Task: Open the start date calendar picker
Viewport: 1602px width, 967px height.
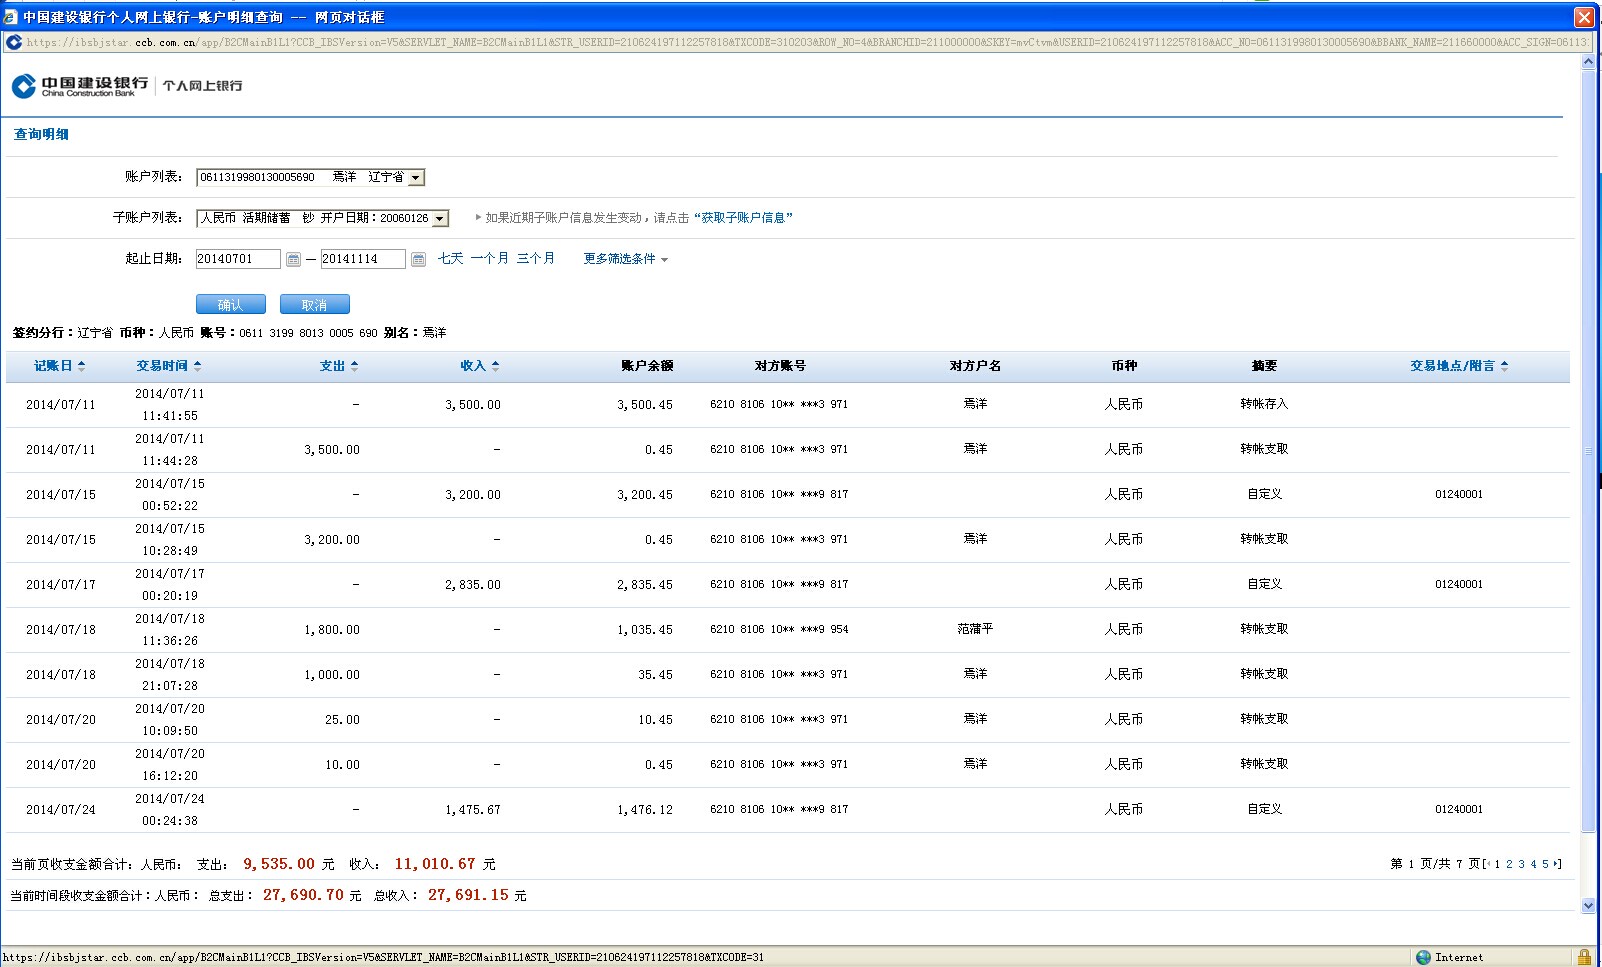Action: 293,260
